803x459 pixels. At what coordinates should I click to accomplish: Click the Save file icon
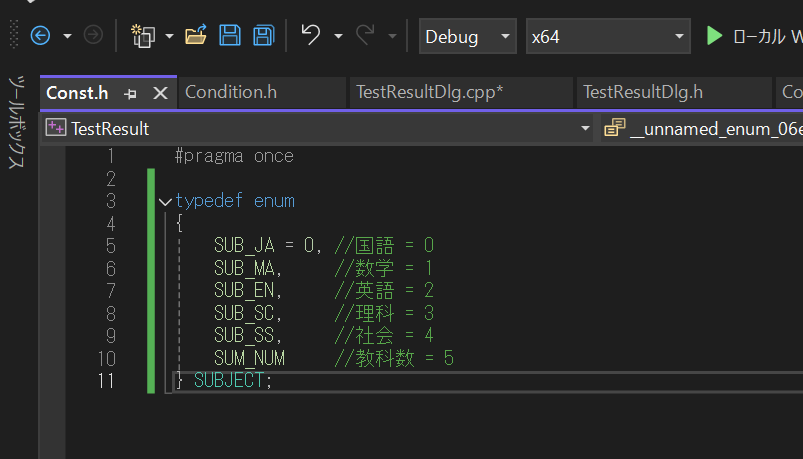coord(230,36)
